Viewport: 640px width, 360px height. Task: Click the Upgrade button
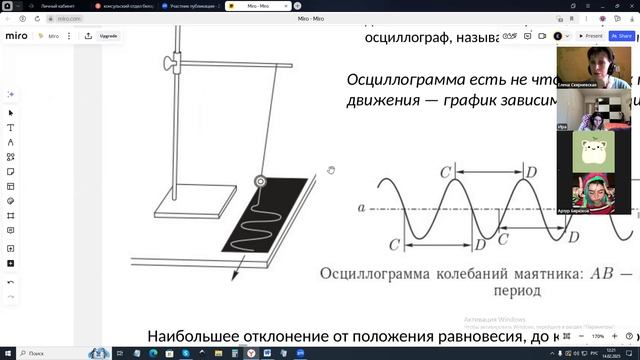[x=108, y=36]
